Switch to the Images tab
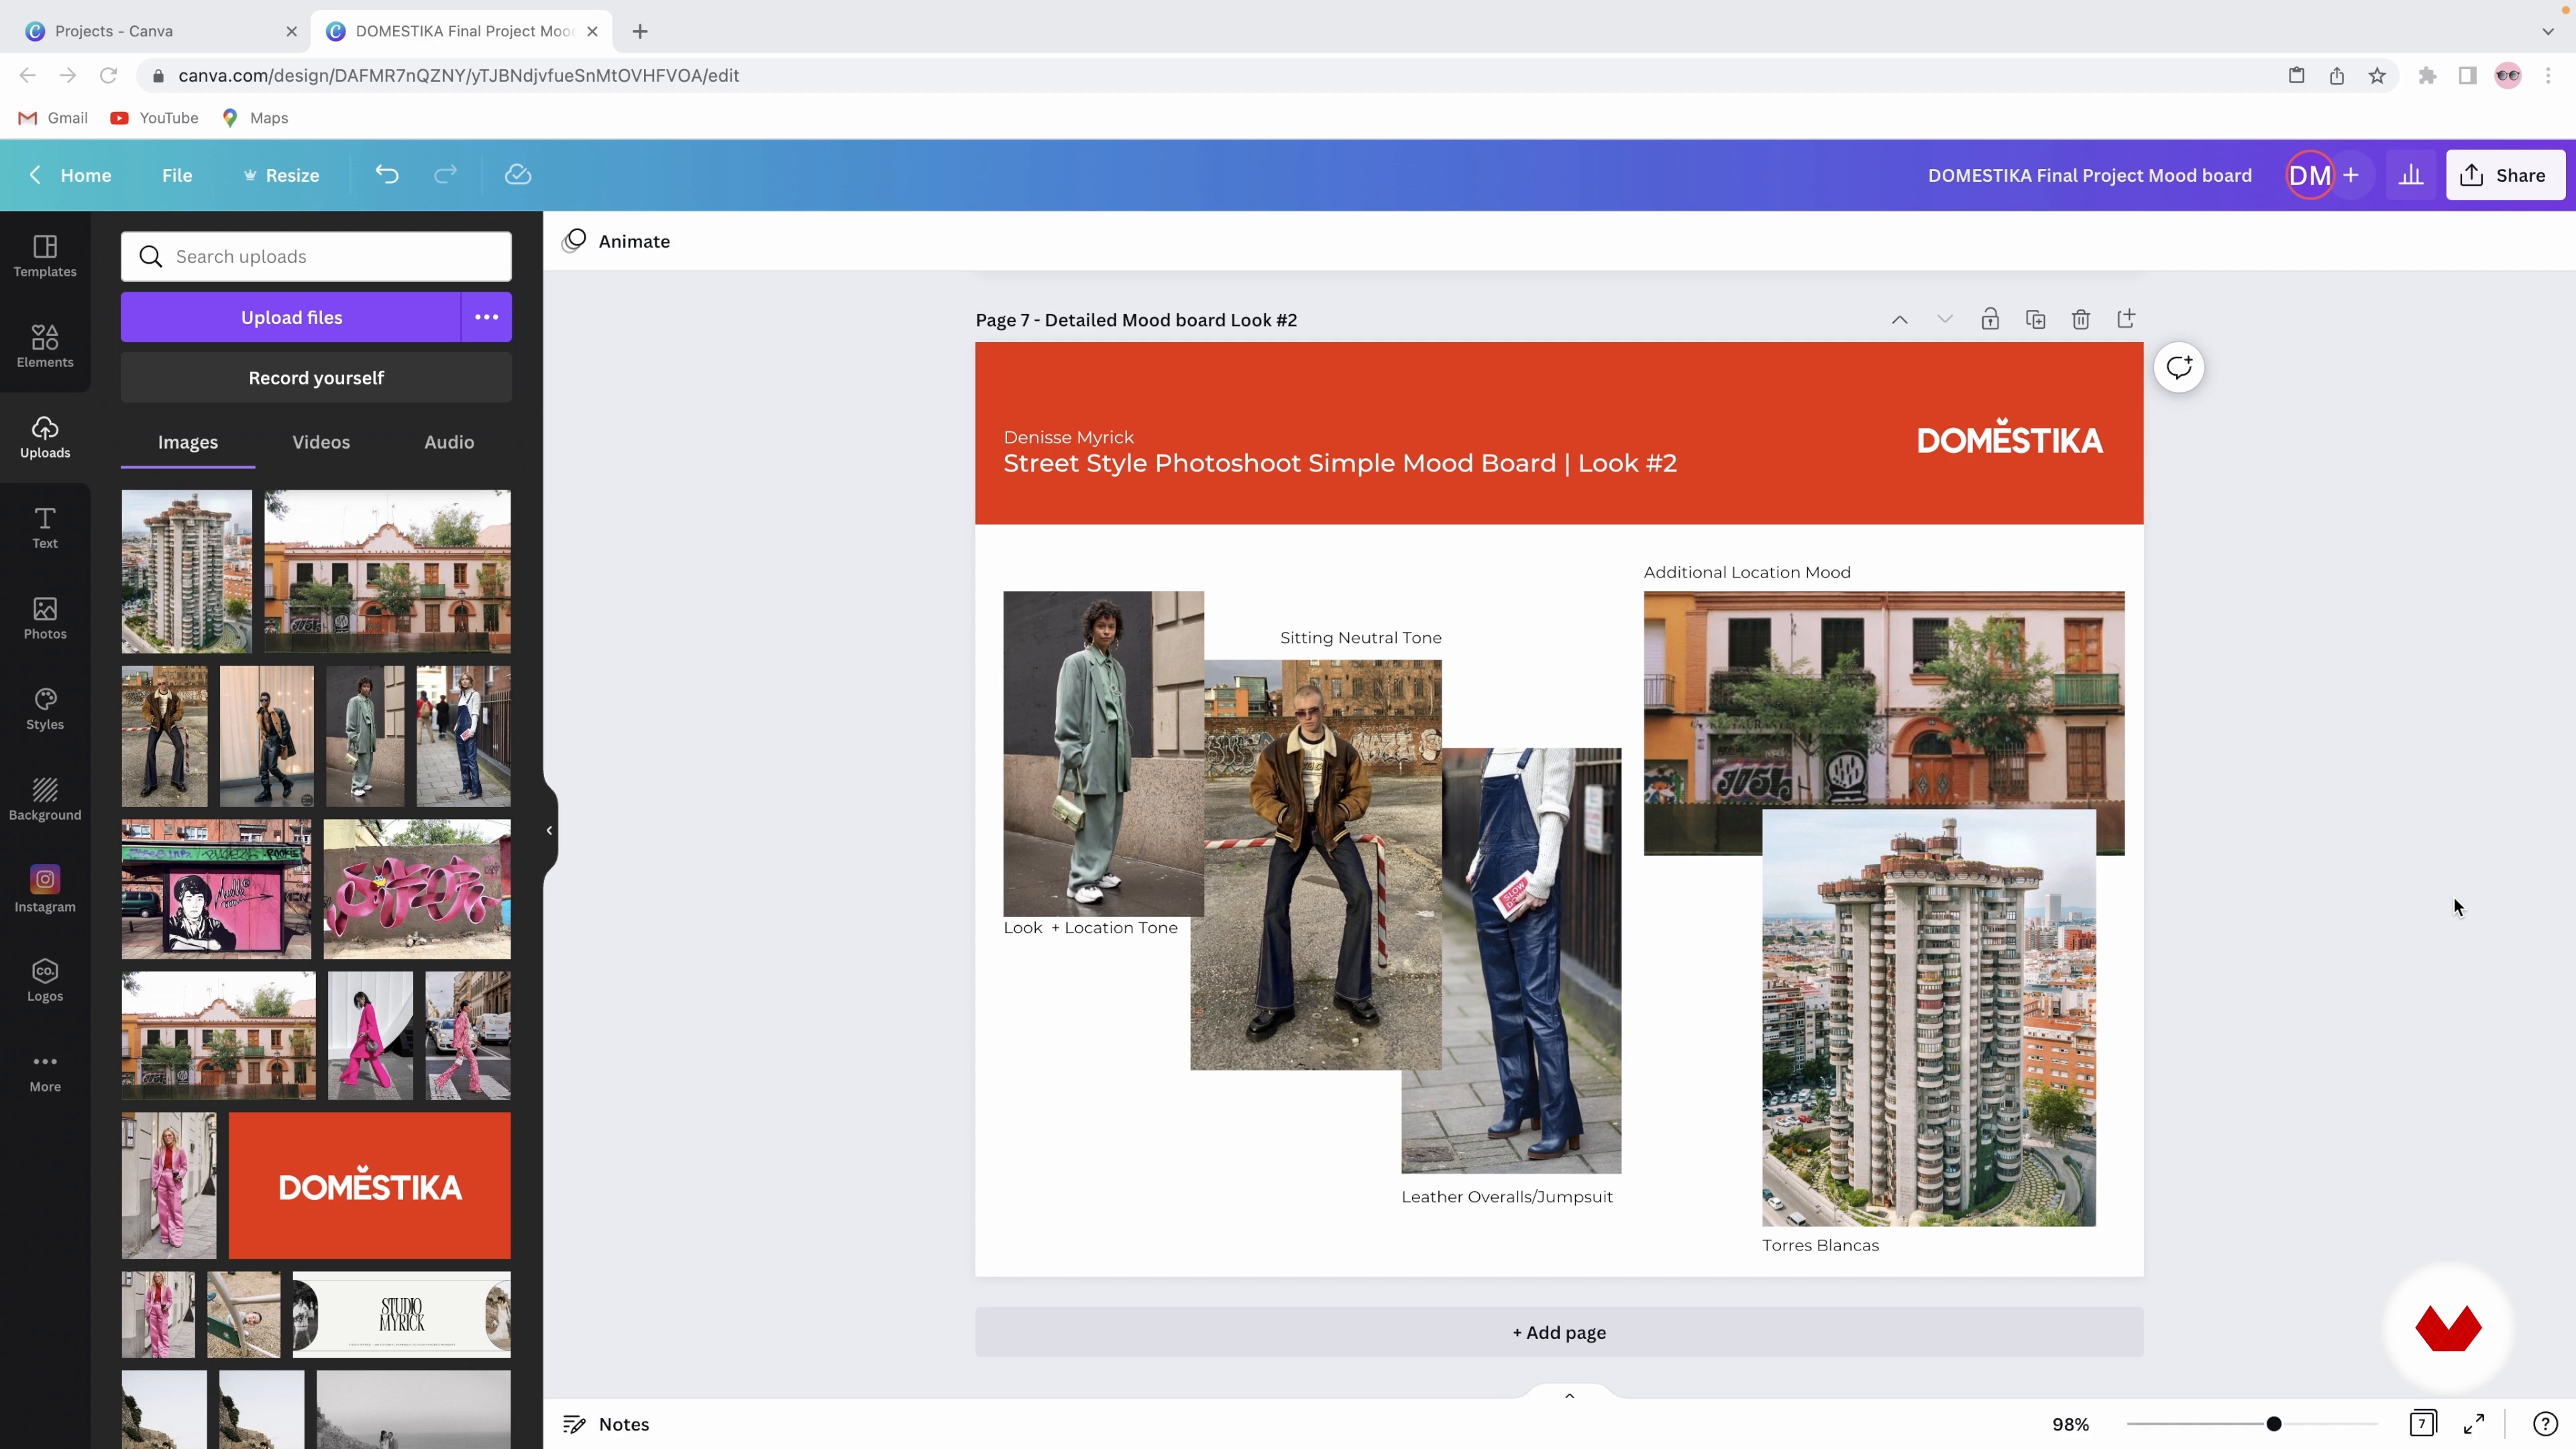 [x=188, y=442]
